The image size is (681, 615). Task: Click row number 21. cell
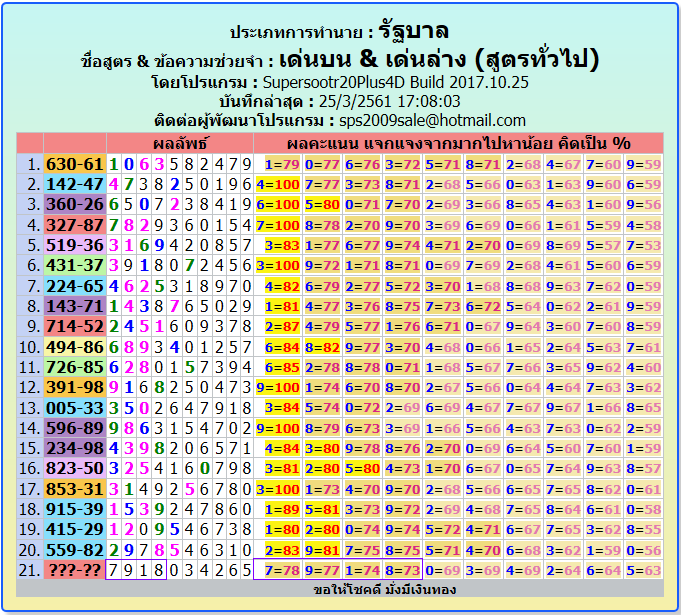coord(30,570)
